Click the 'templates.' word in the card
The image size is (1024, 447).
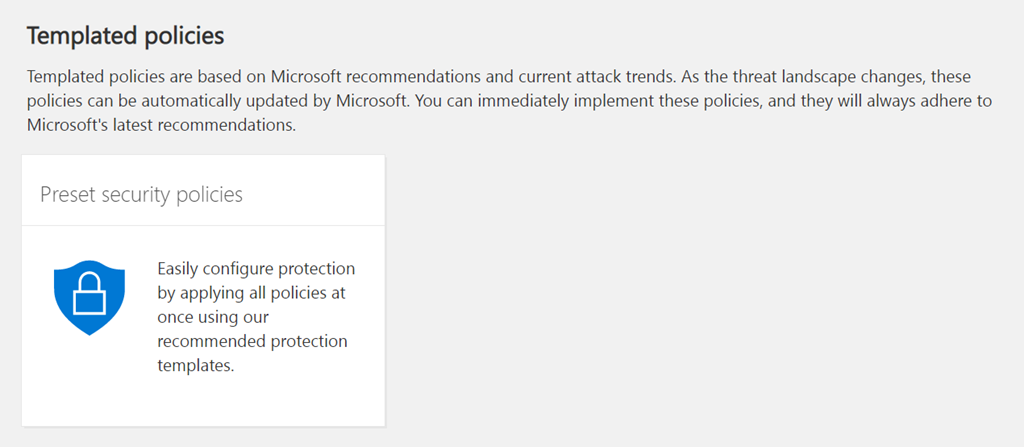pyautogui.click(x=195, y=365)
